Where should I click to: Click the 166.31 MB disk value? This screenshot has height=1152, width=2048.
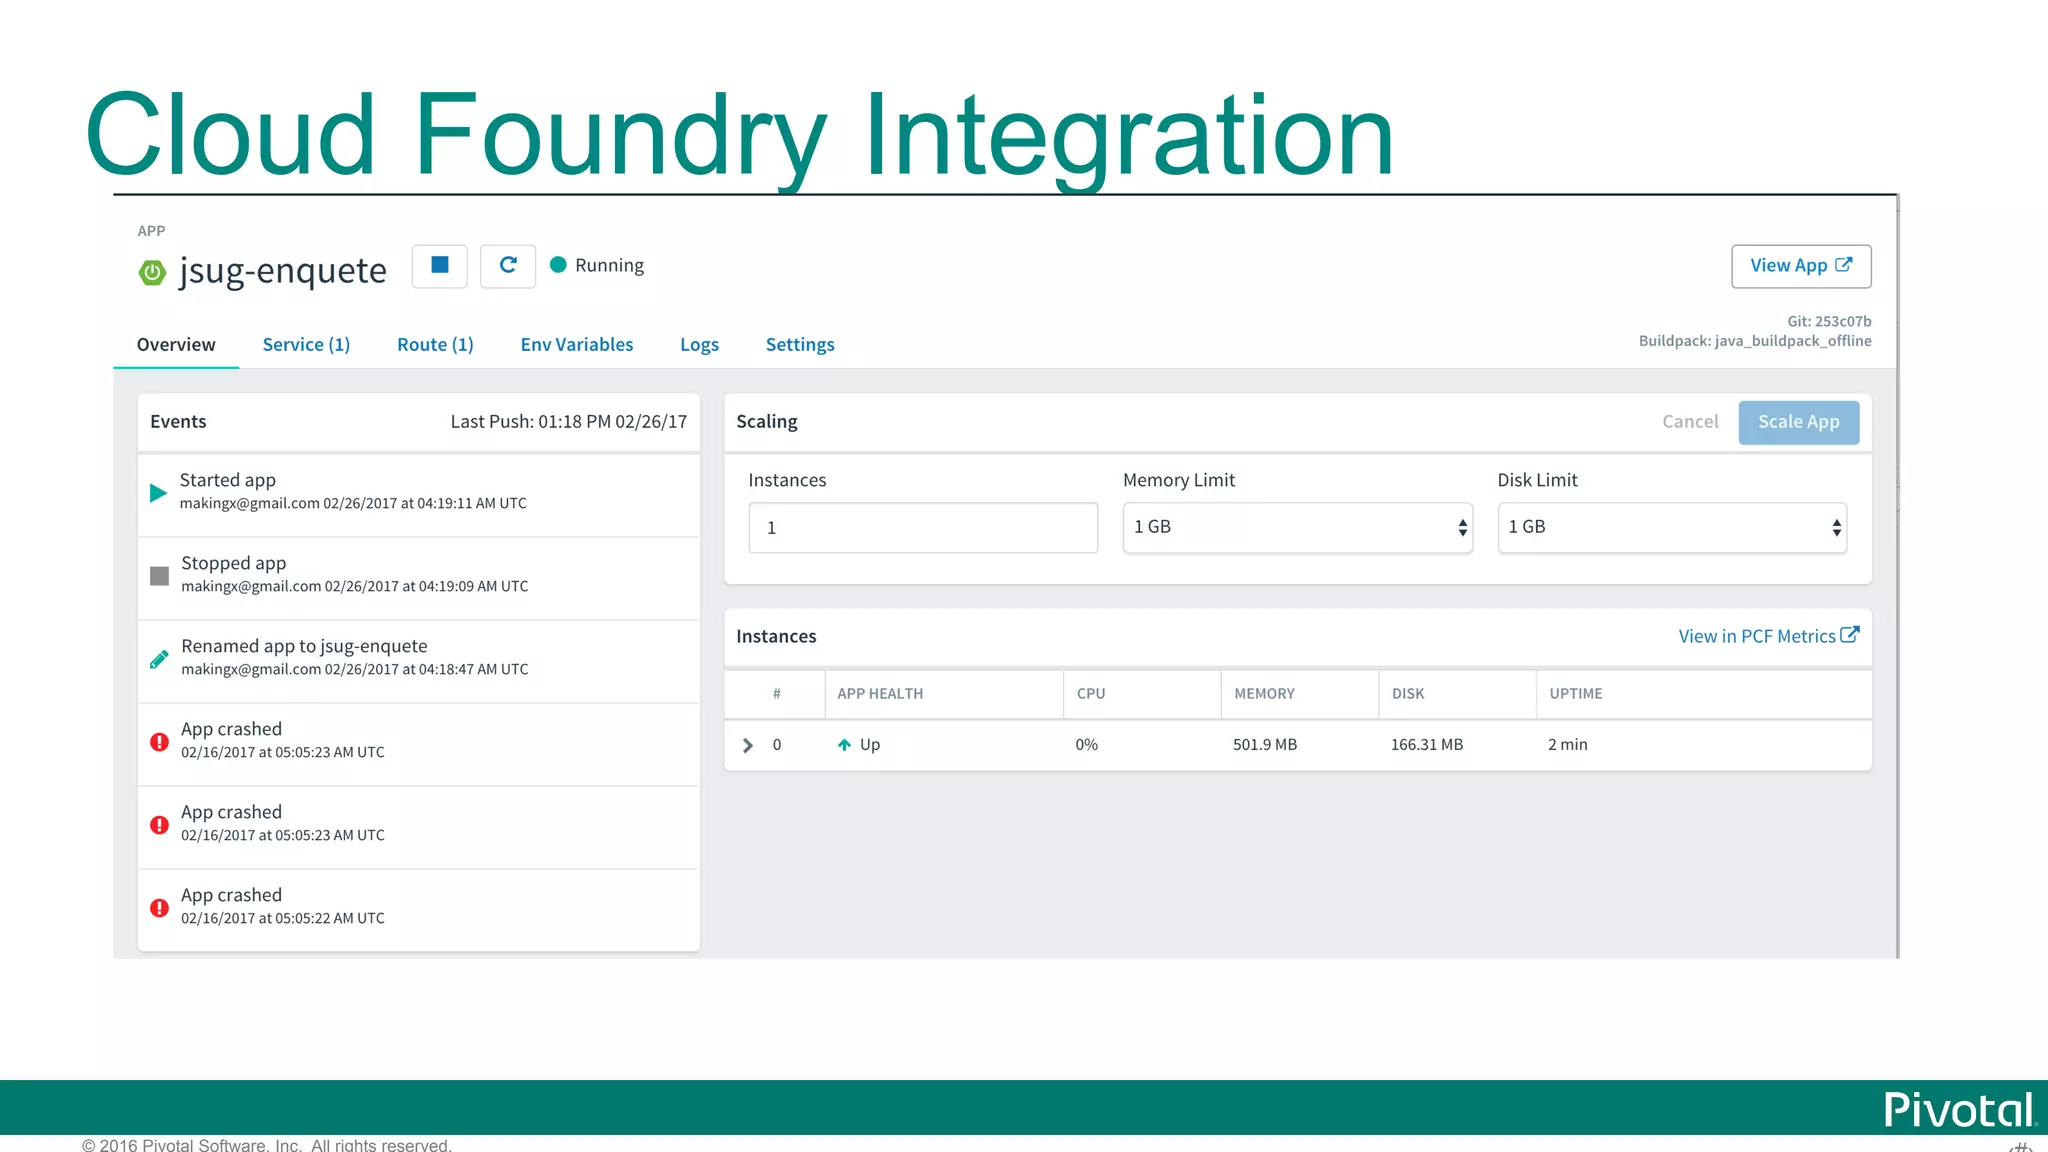point(1427,745)
